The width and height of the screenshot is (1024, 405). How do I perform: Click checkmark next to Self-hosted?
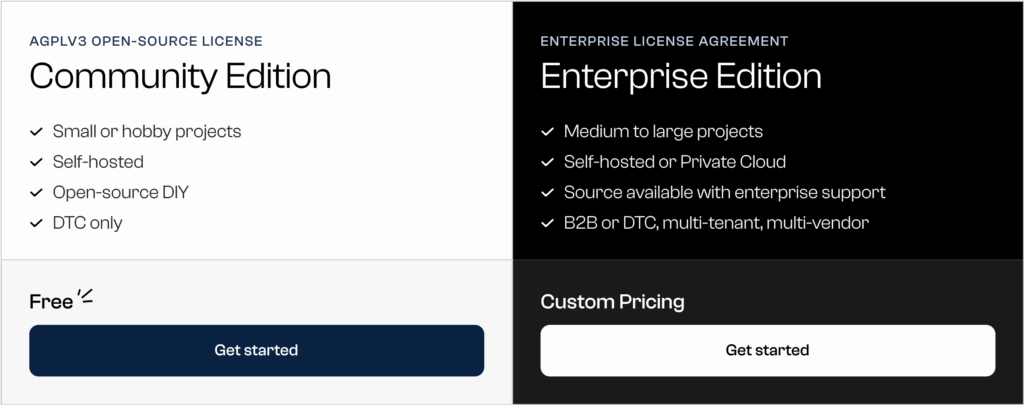pyautogui.click(x=36, y=162)
